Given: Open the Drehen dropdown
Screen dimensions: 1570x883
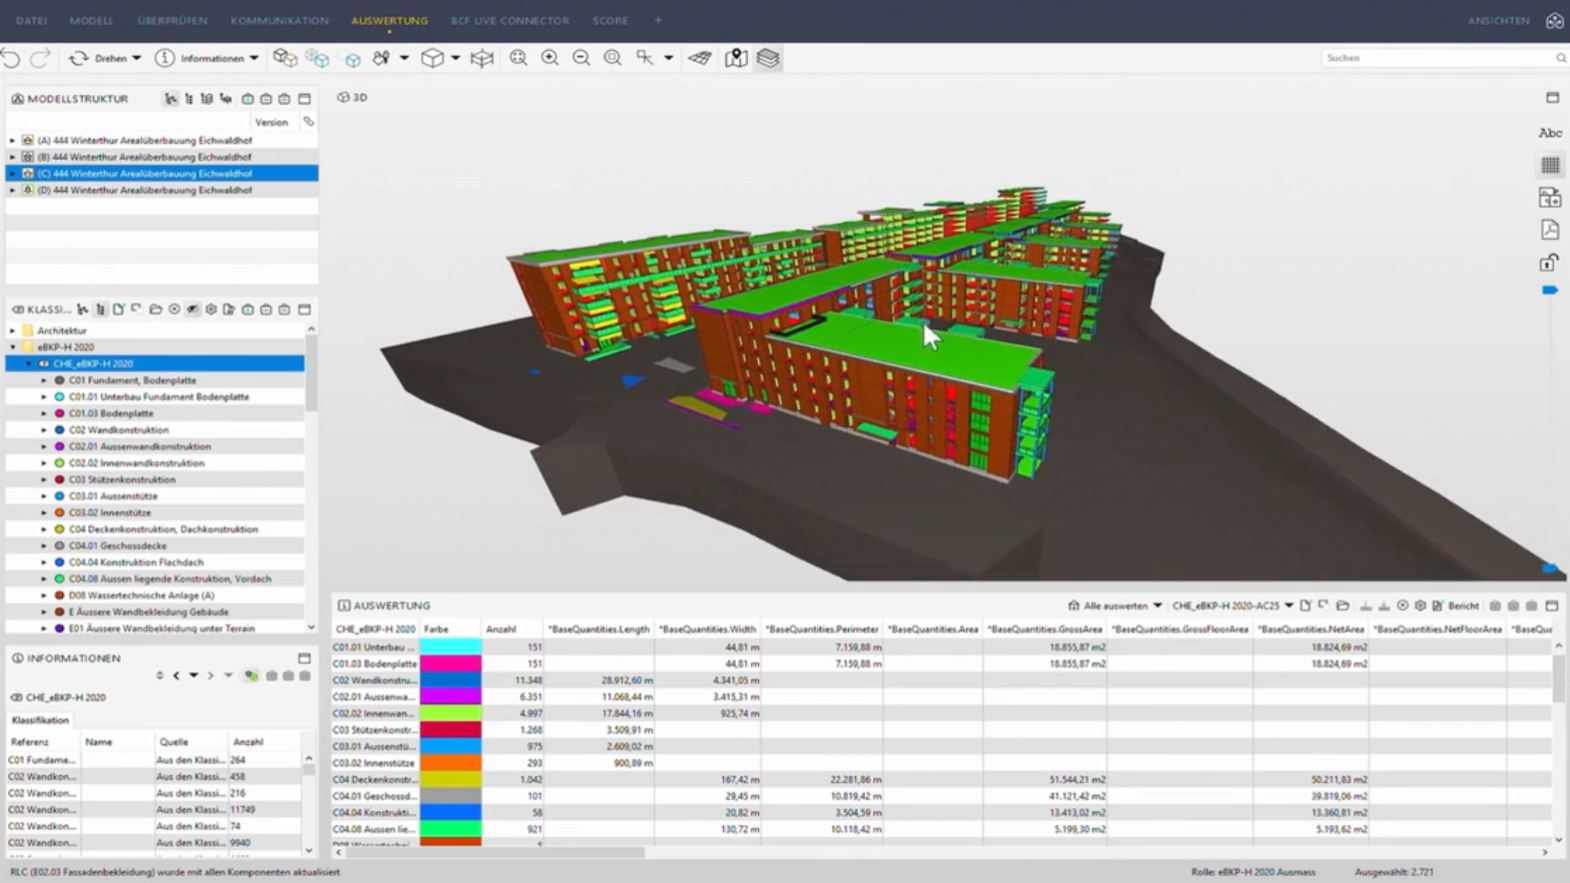Looking at the screenshot, I should click(x=137, y=58).
